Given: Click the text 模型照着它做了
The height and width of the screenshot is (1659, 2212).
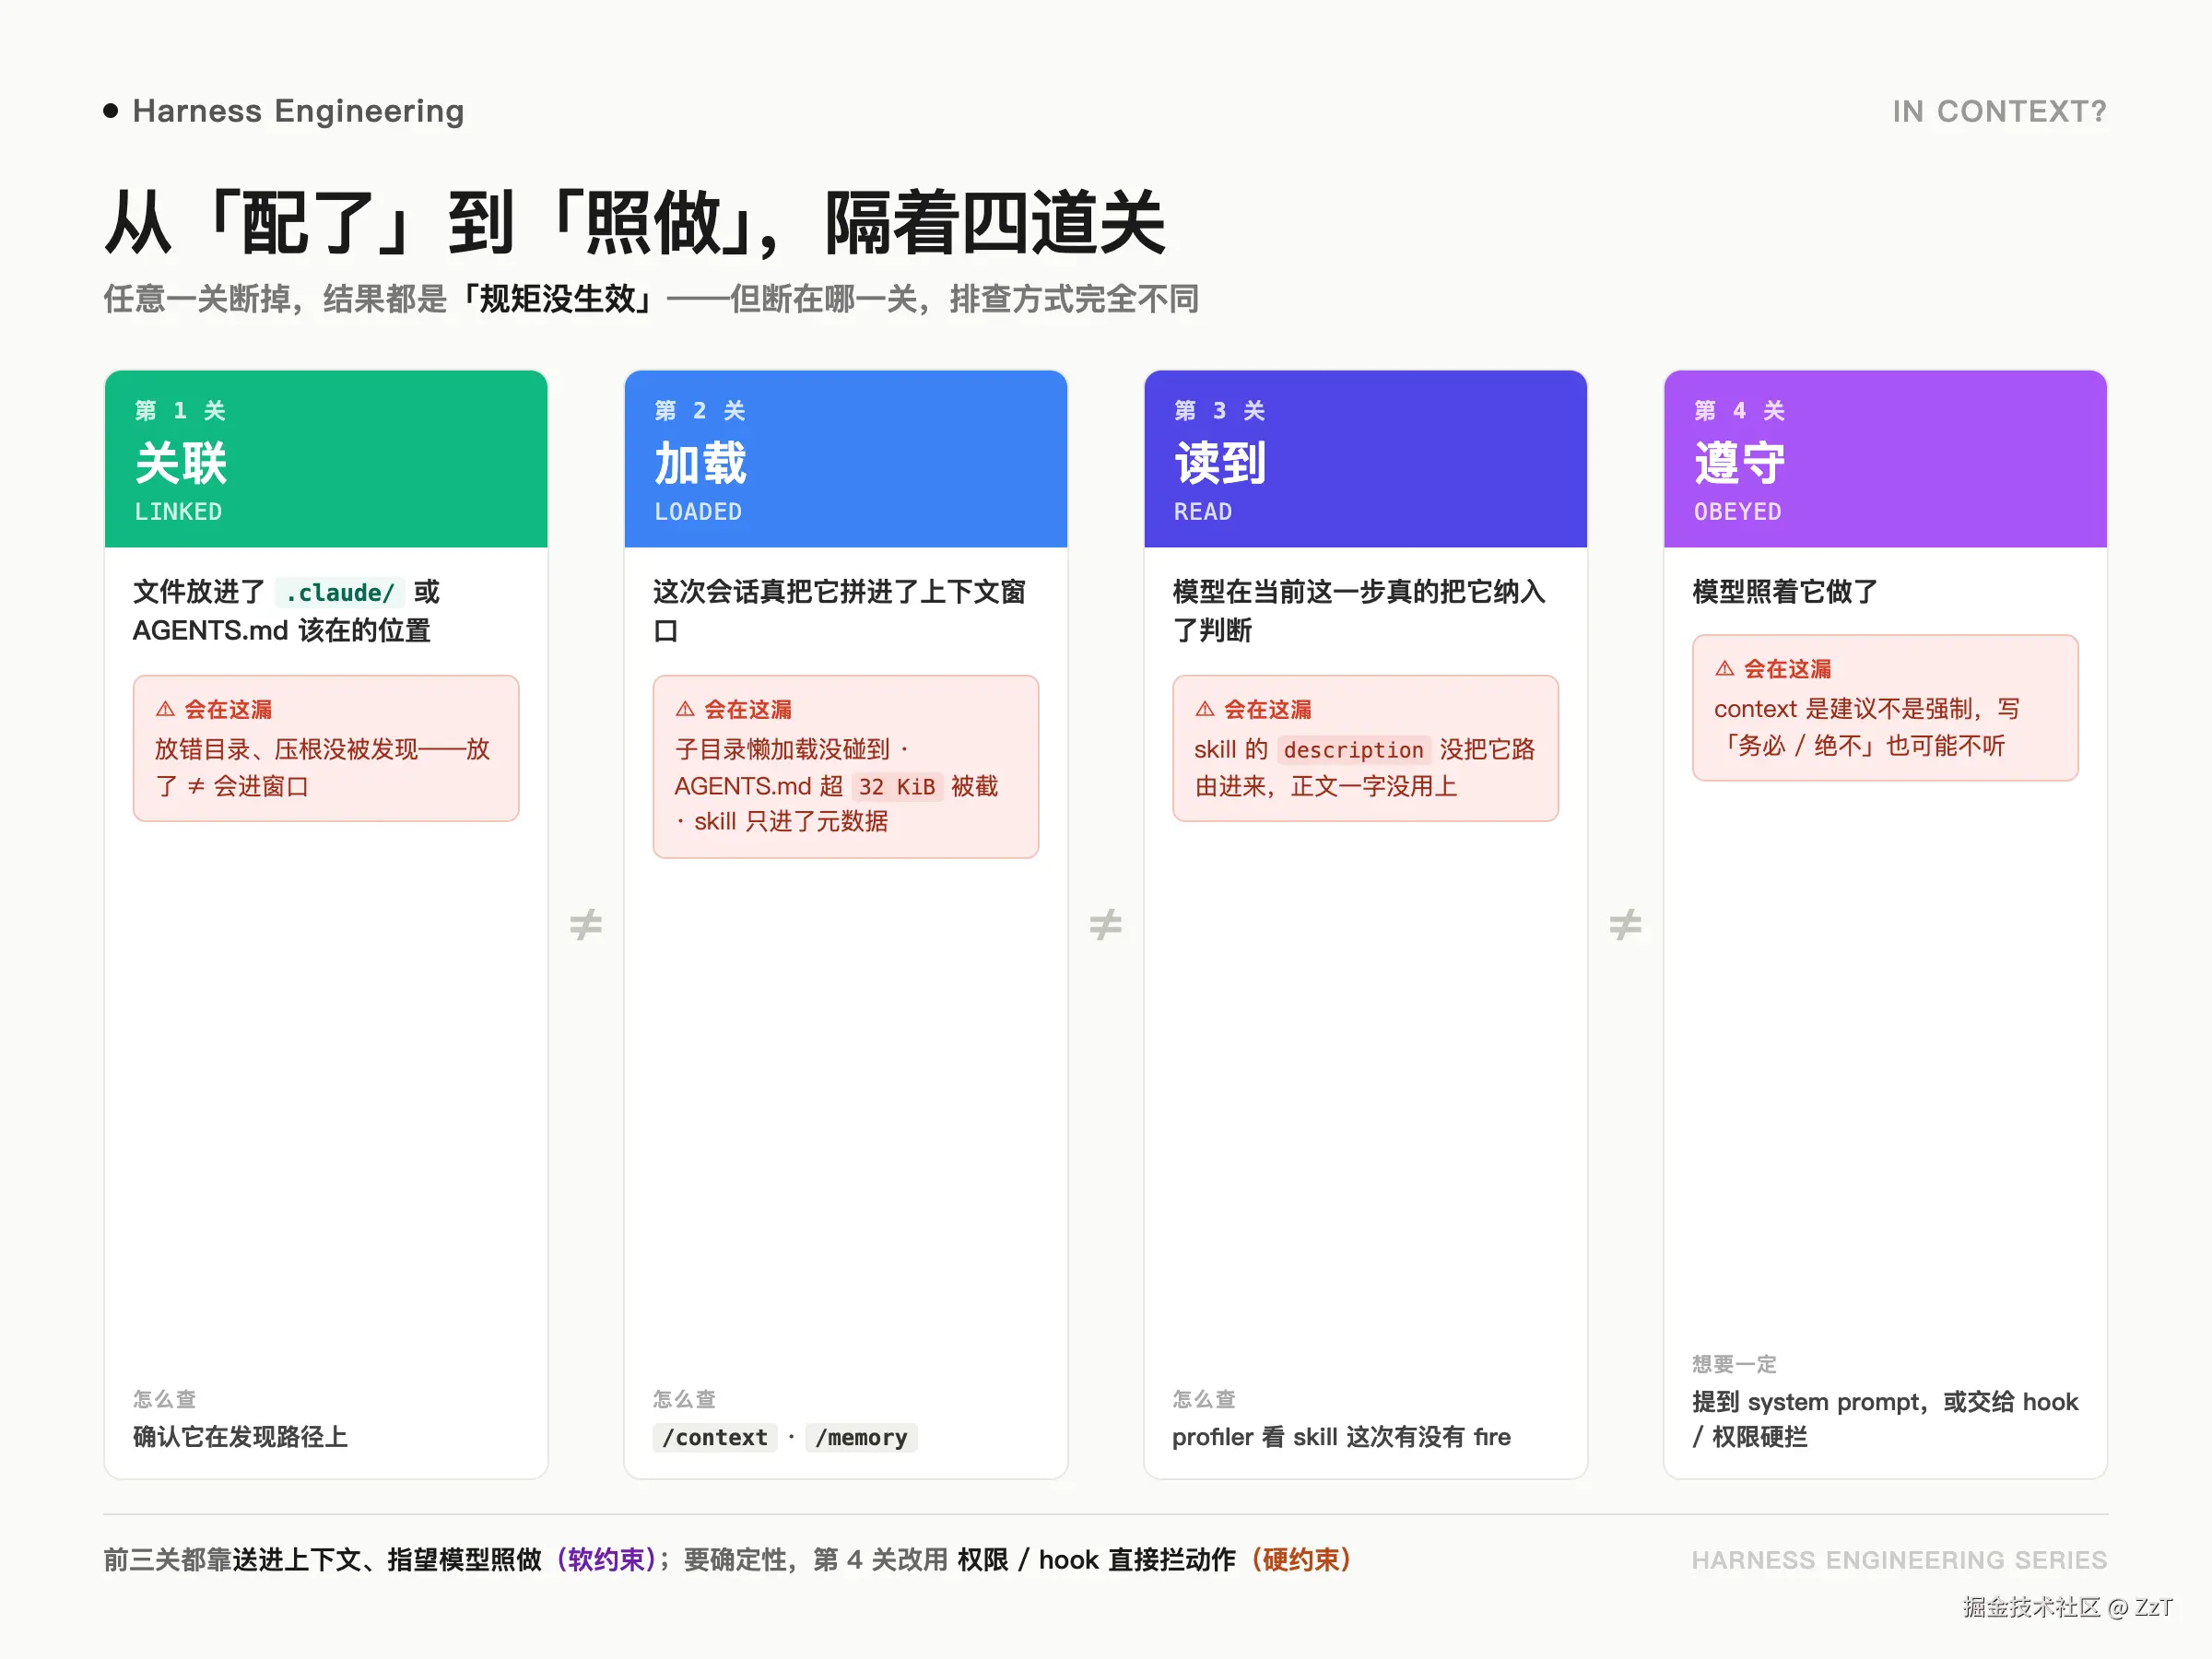Looking at the screenshot, I should (x=1785, y=591).
